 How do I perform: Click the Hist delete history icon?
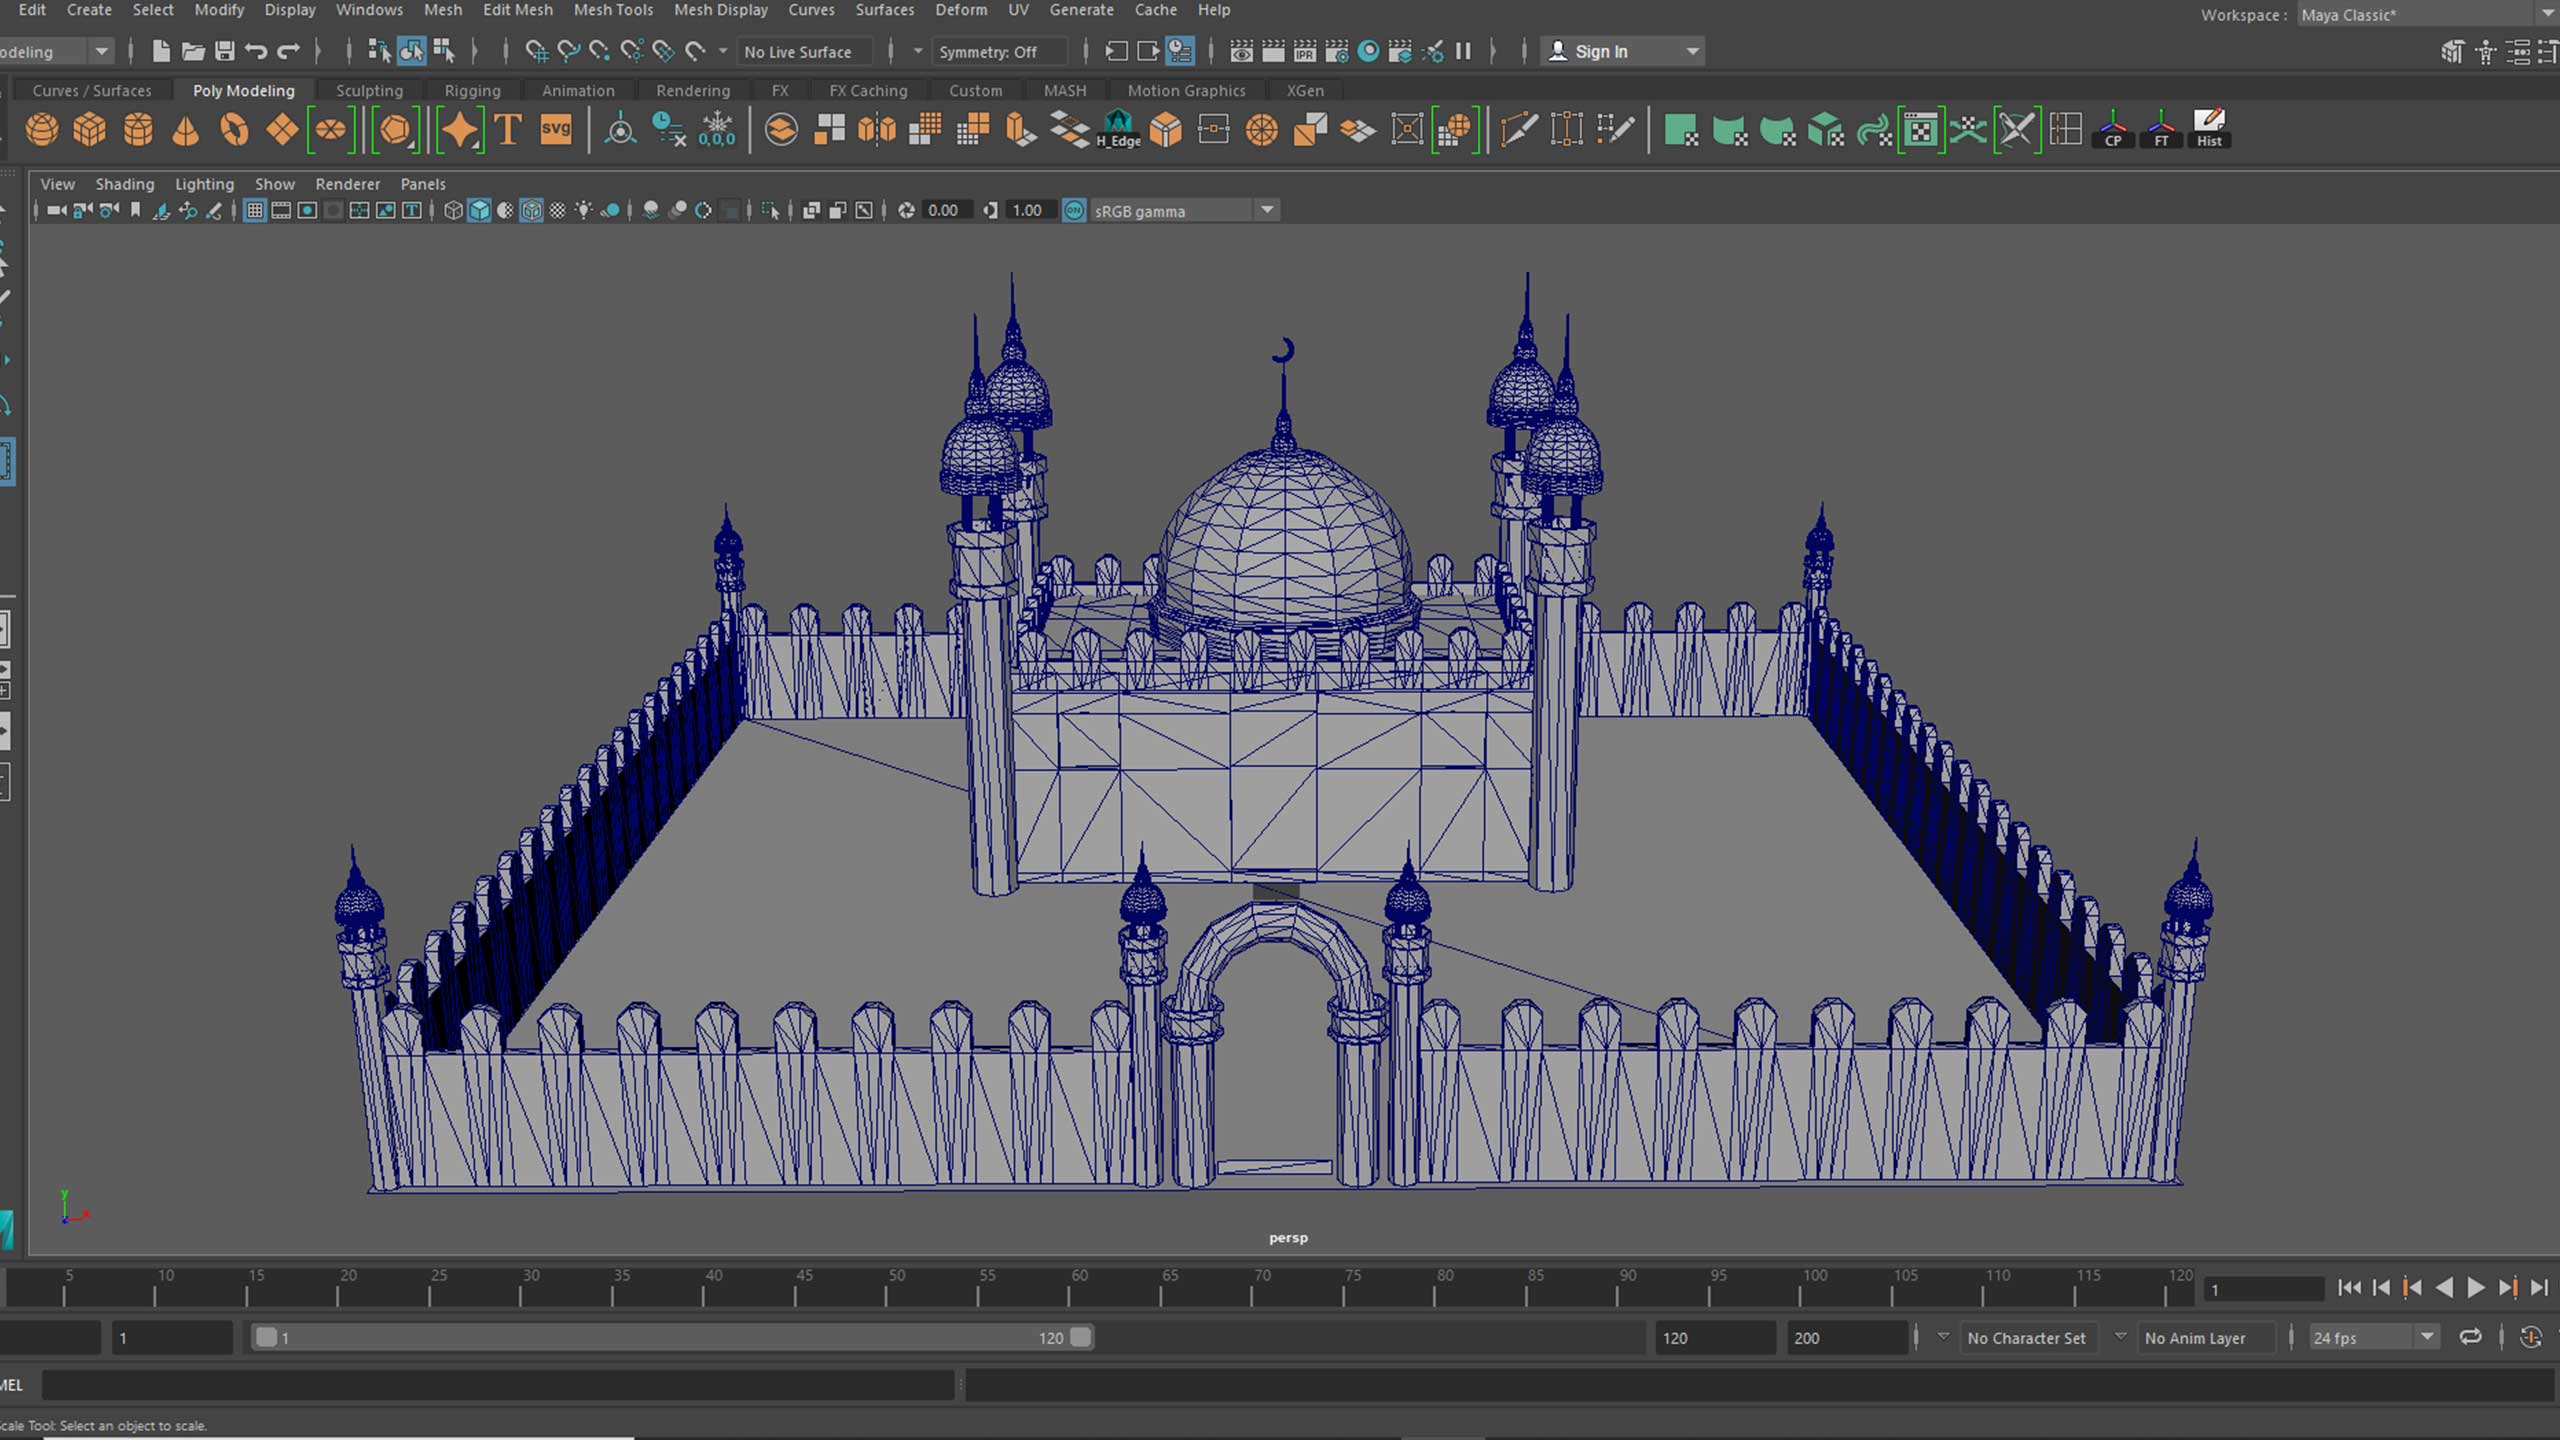pyautogui.click(x=2208, y=130)
